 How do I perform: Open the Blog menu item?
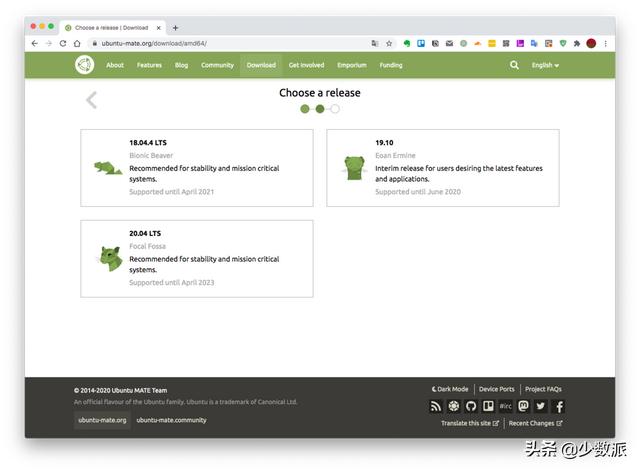tap(181, 65)
